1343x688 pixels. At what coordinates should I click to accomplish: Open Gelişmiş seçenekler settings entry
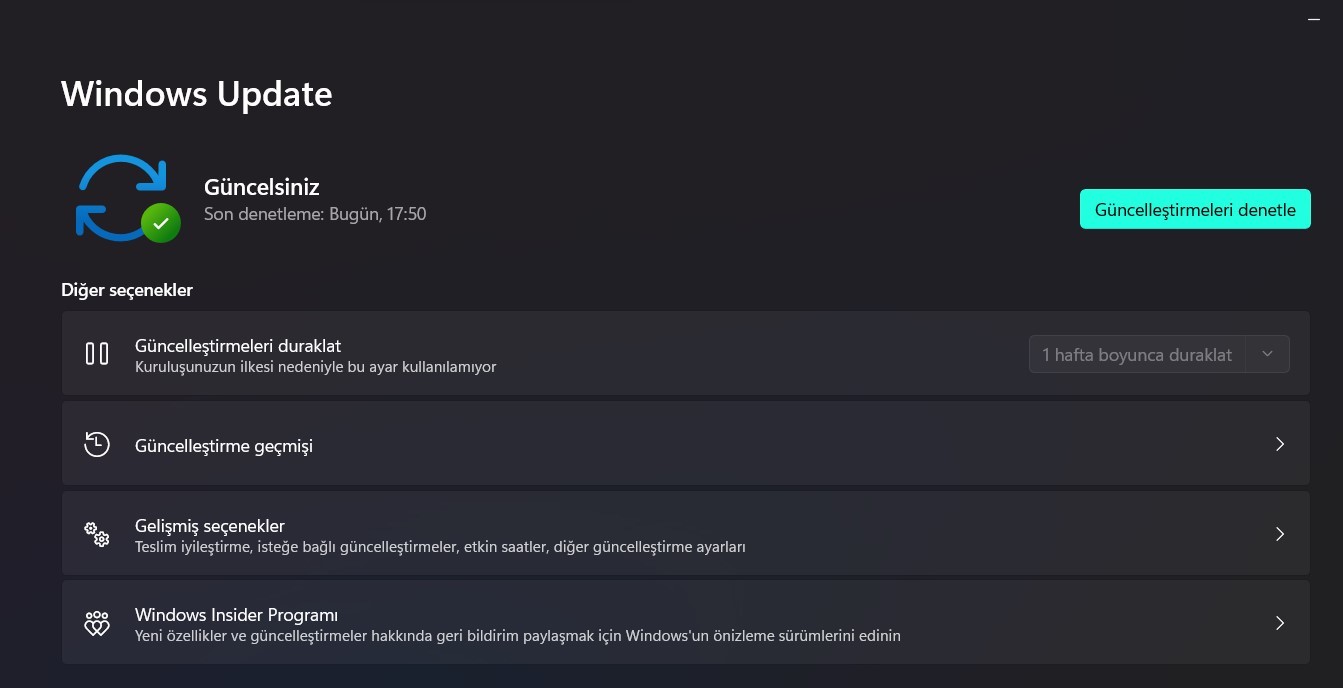(686, 534)
